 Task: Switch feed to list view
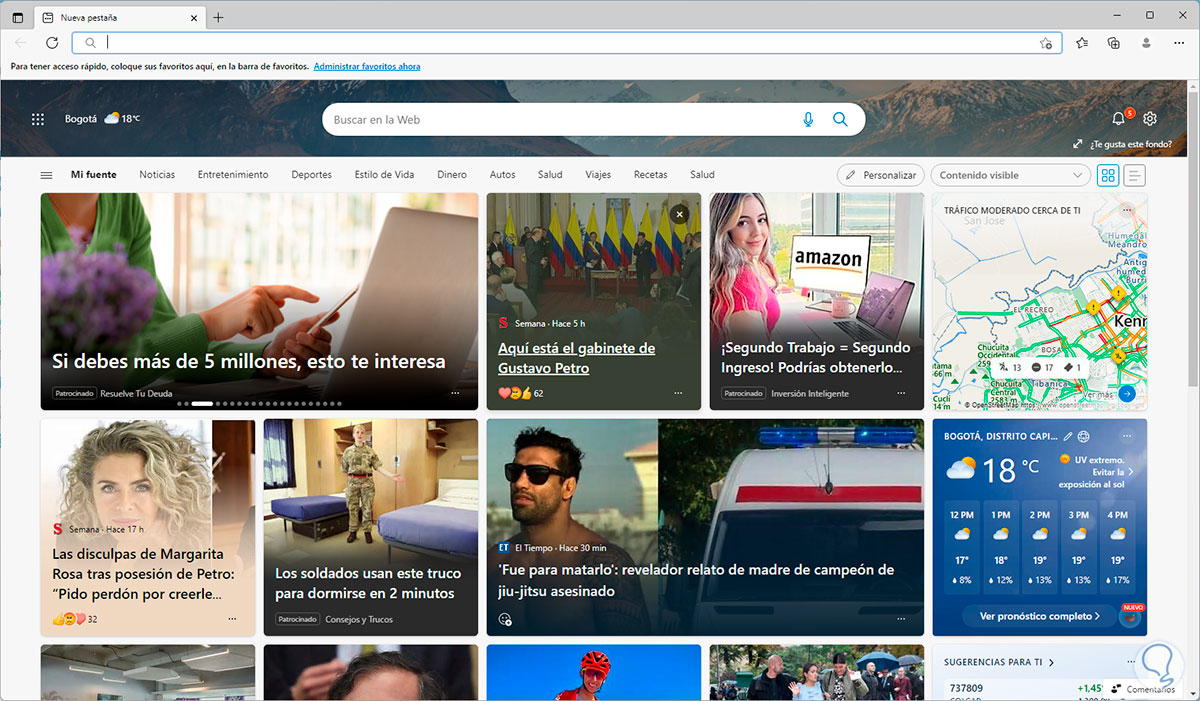tap(1134, 175)
